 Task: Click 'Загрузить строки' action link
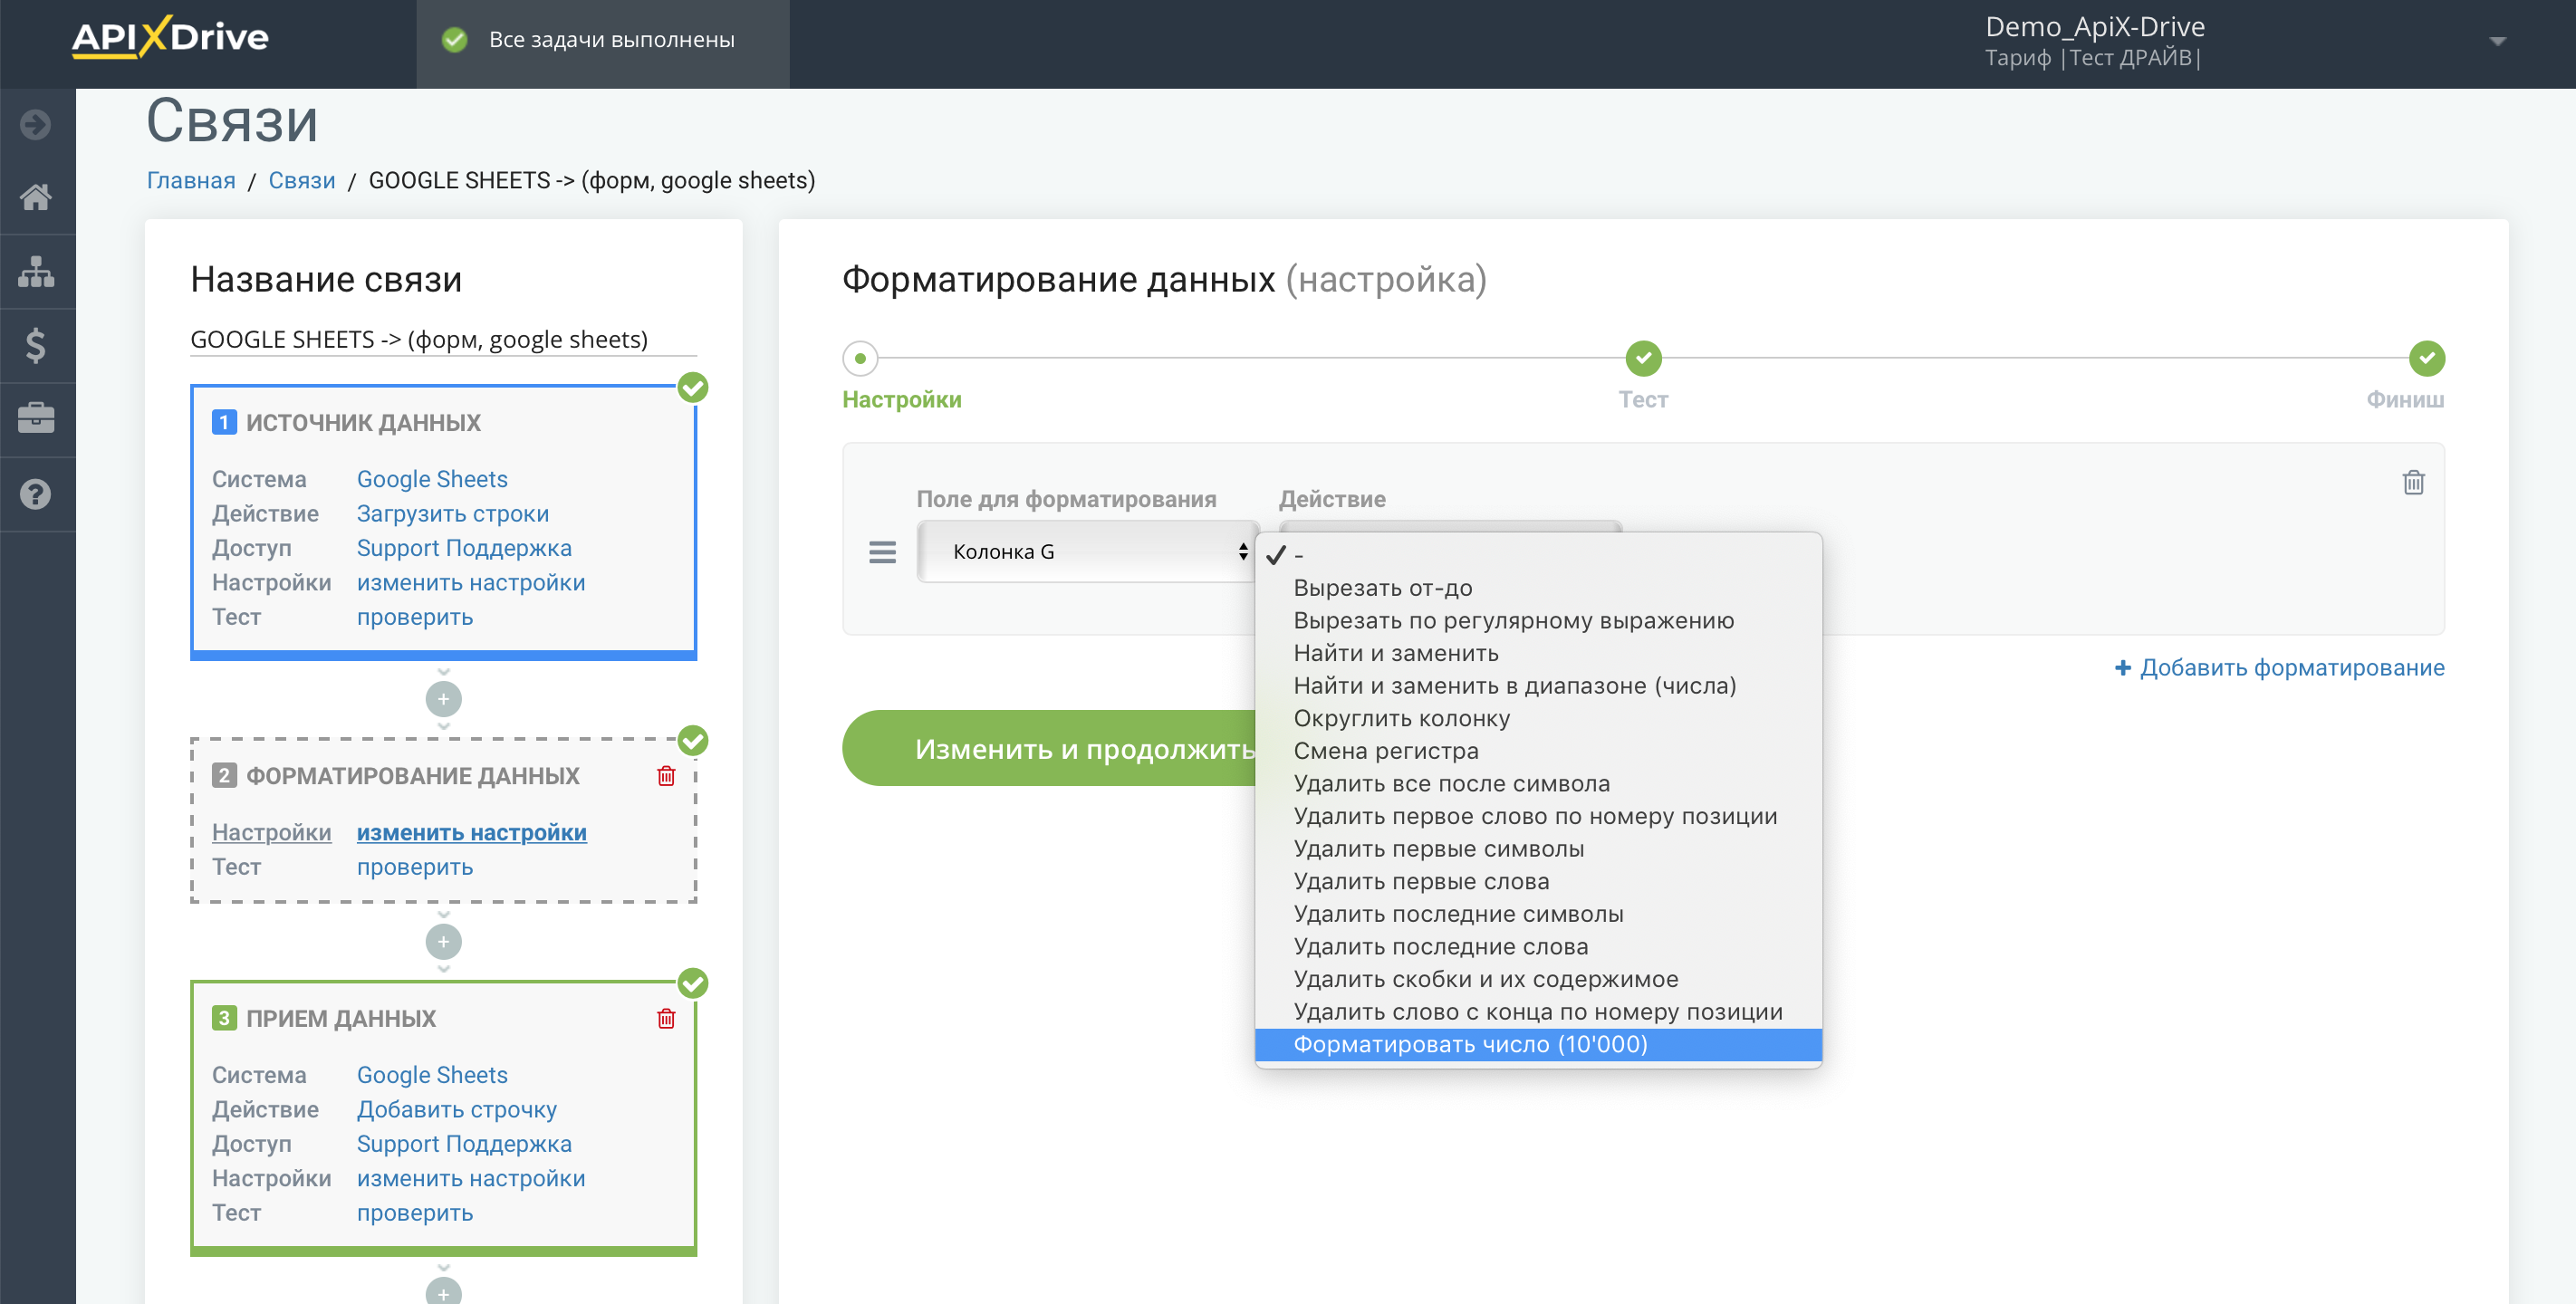pyautogui.click(x=453, y=514)
